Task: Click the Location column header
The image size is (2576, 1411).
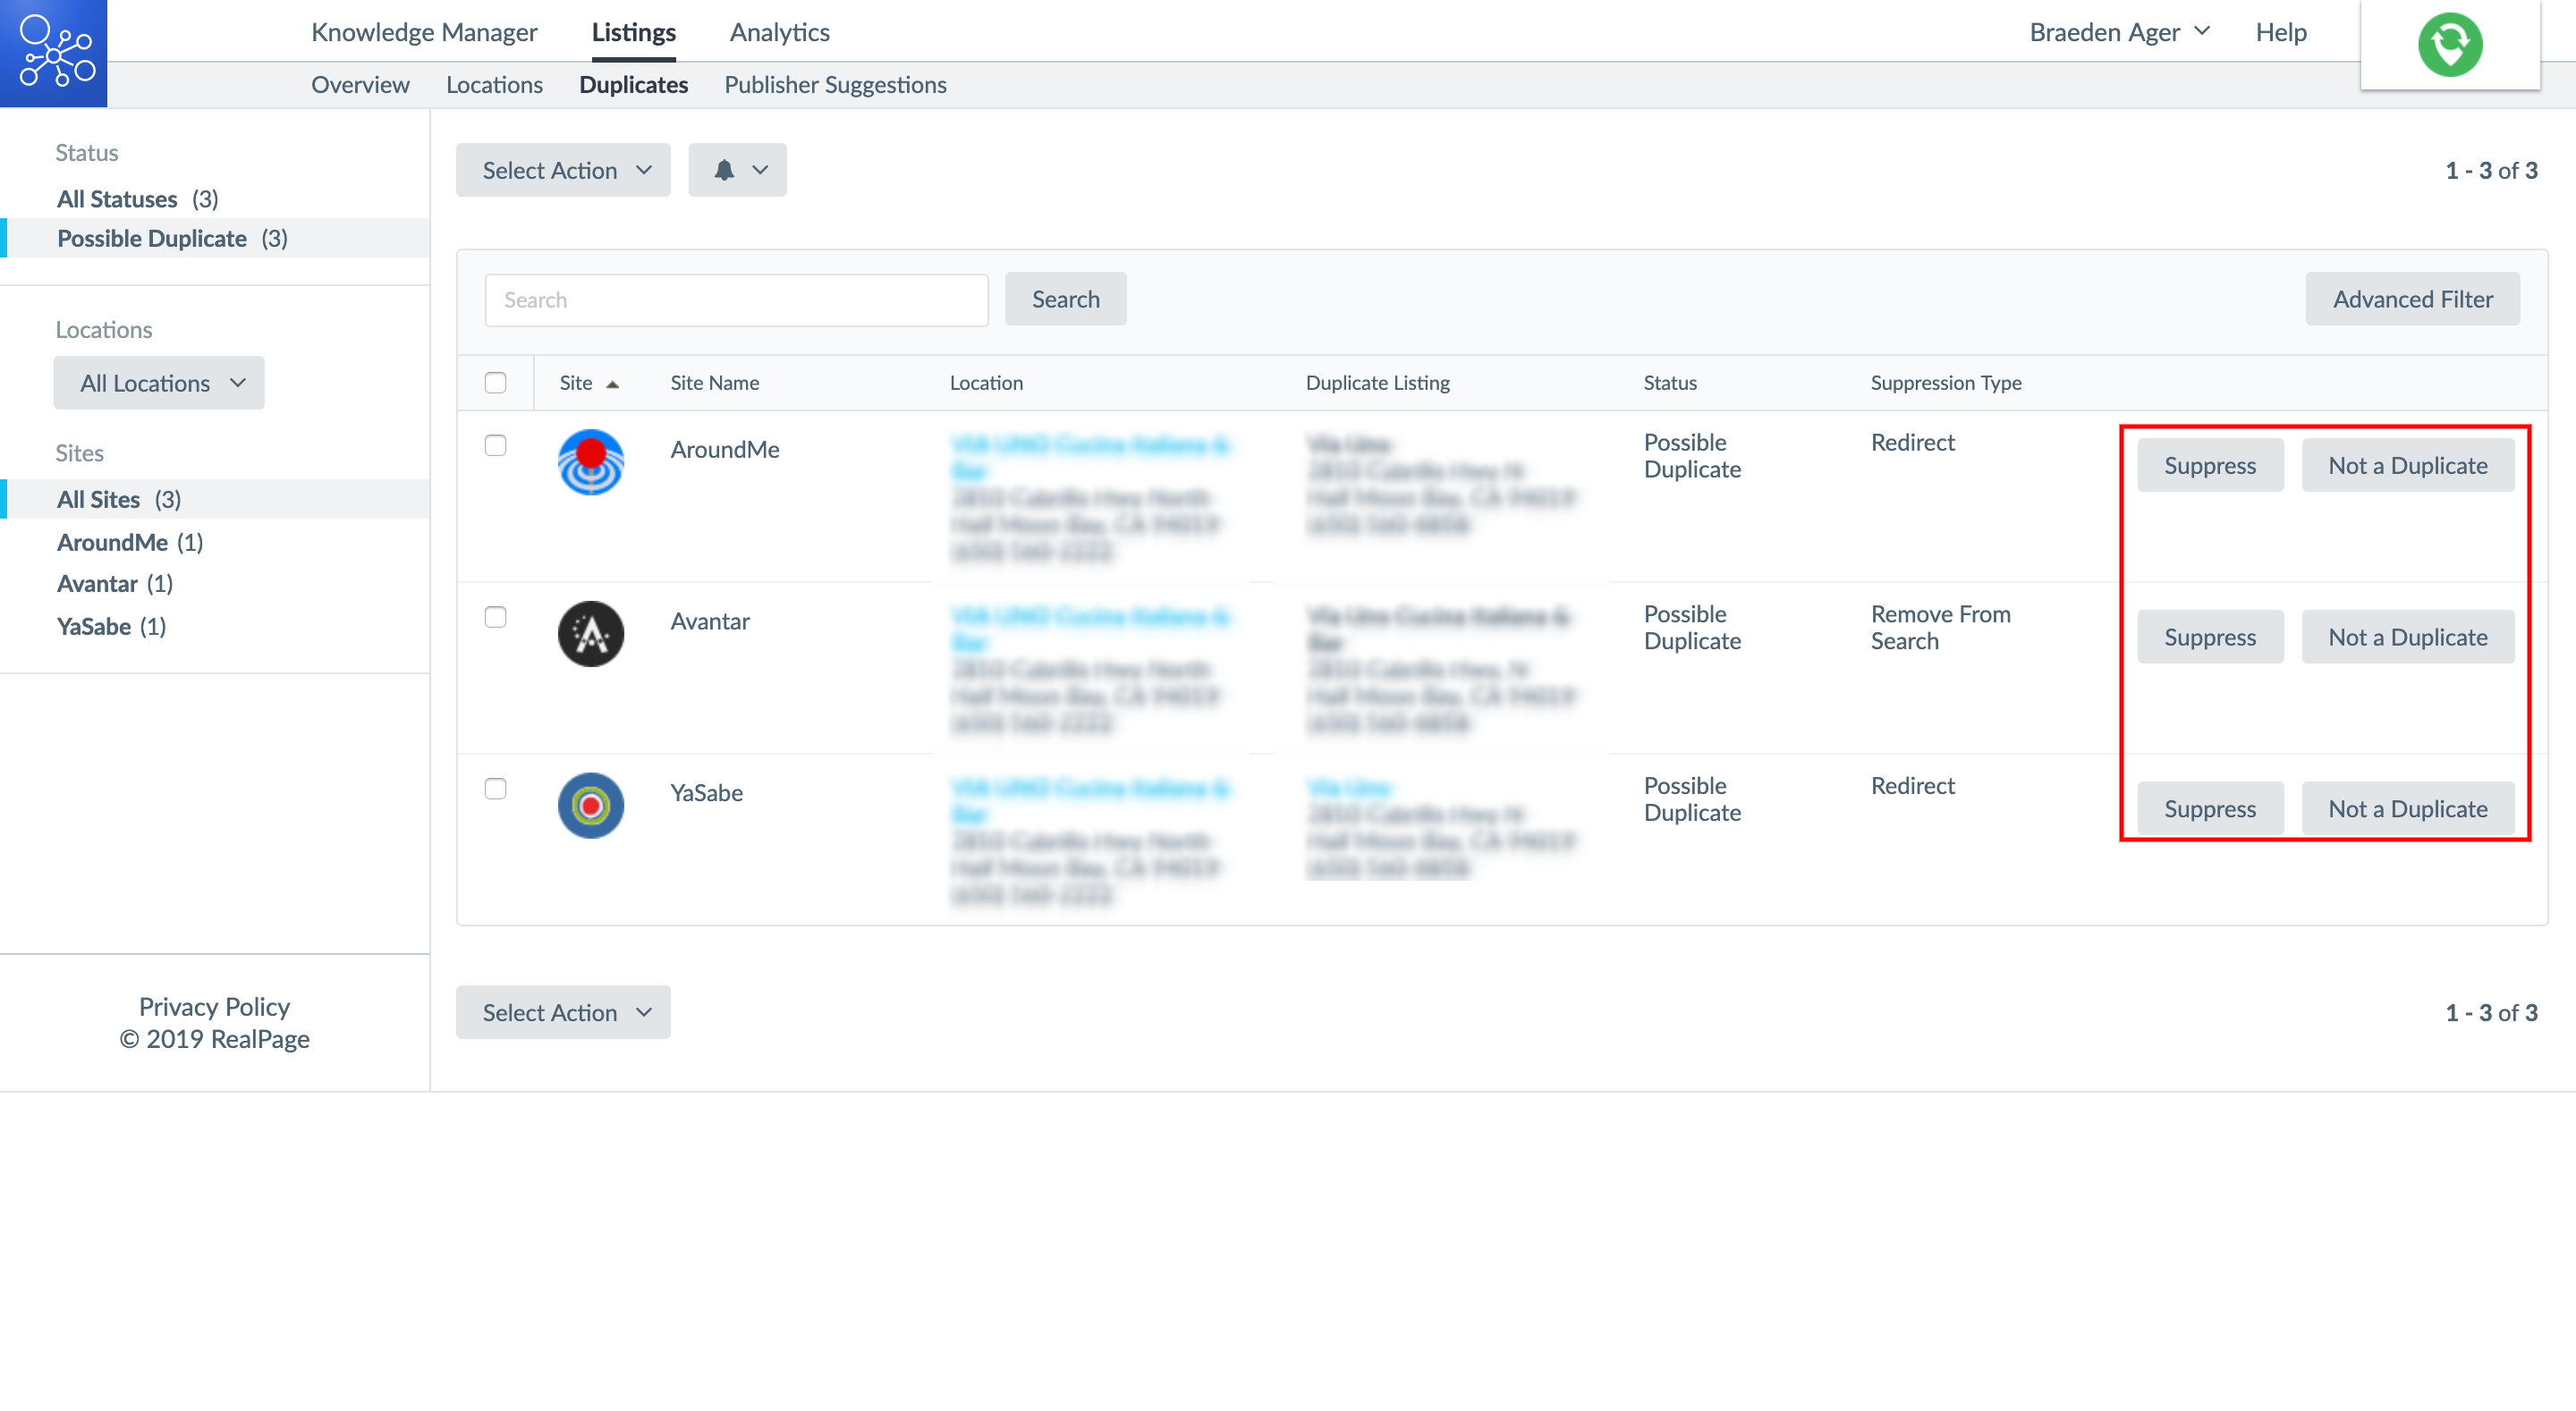Action: tap(986, 383)
